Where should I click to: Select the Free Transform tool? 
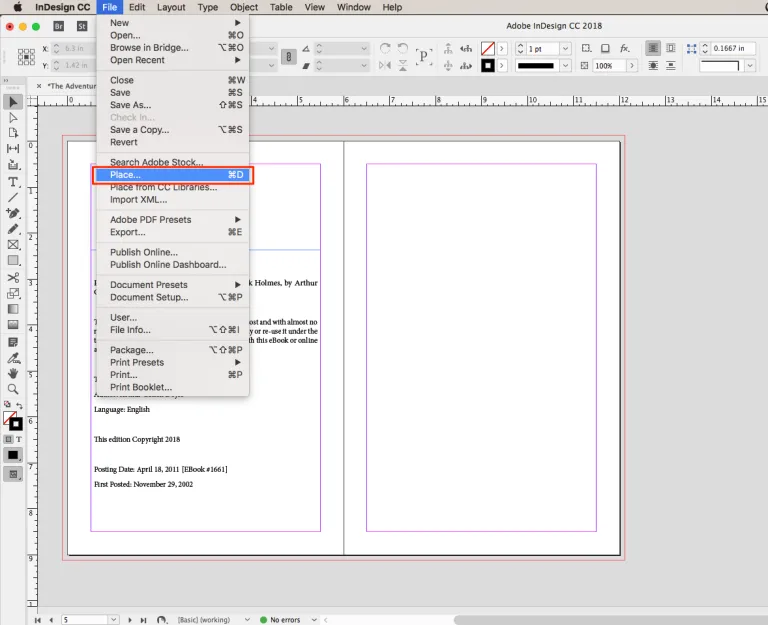coord(13,293)
